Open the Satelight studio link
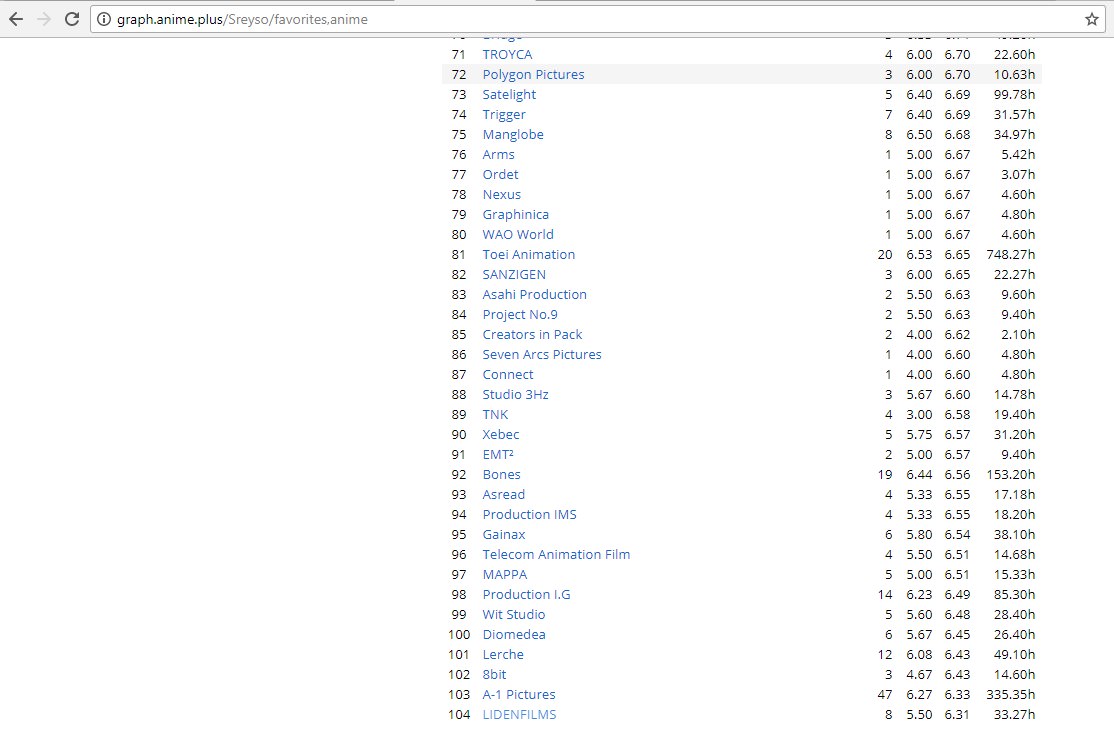 [x=509, y=94]
